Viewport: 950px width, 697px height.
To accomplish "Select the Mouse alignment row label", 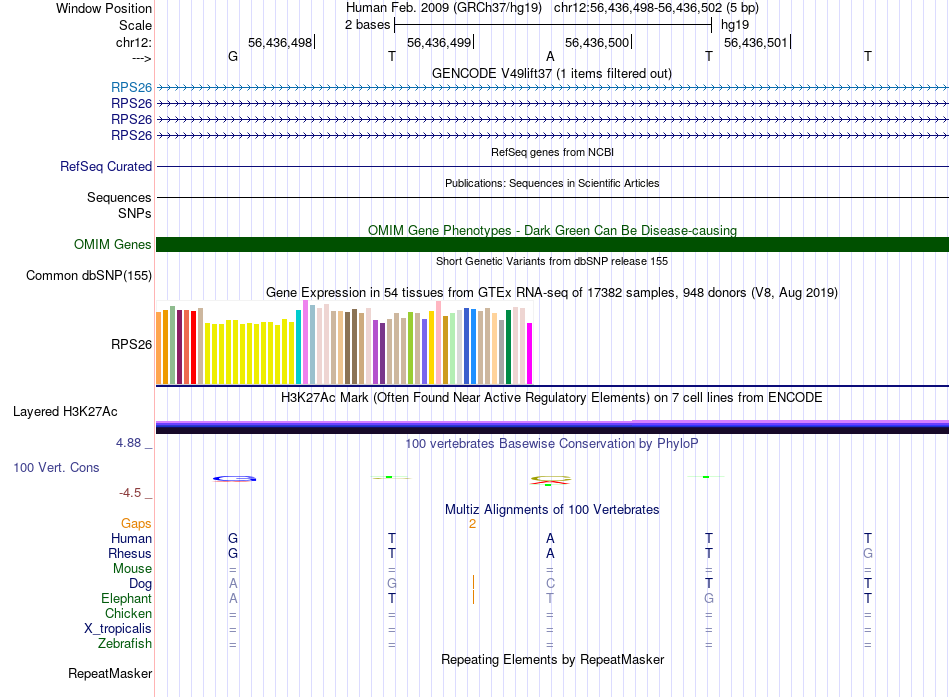I will pyautogui.click(x=132, y=569).
